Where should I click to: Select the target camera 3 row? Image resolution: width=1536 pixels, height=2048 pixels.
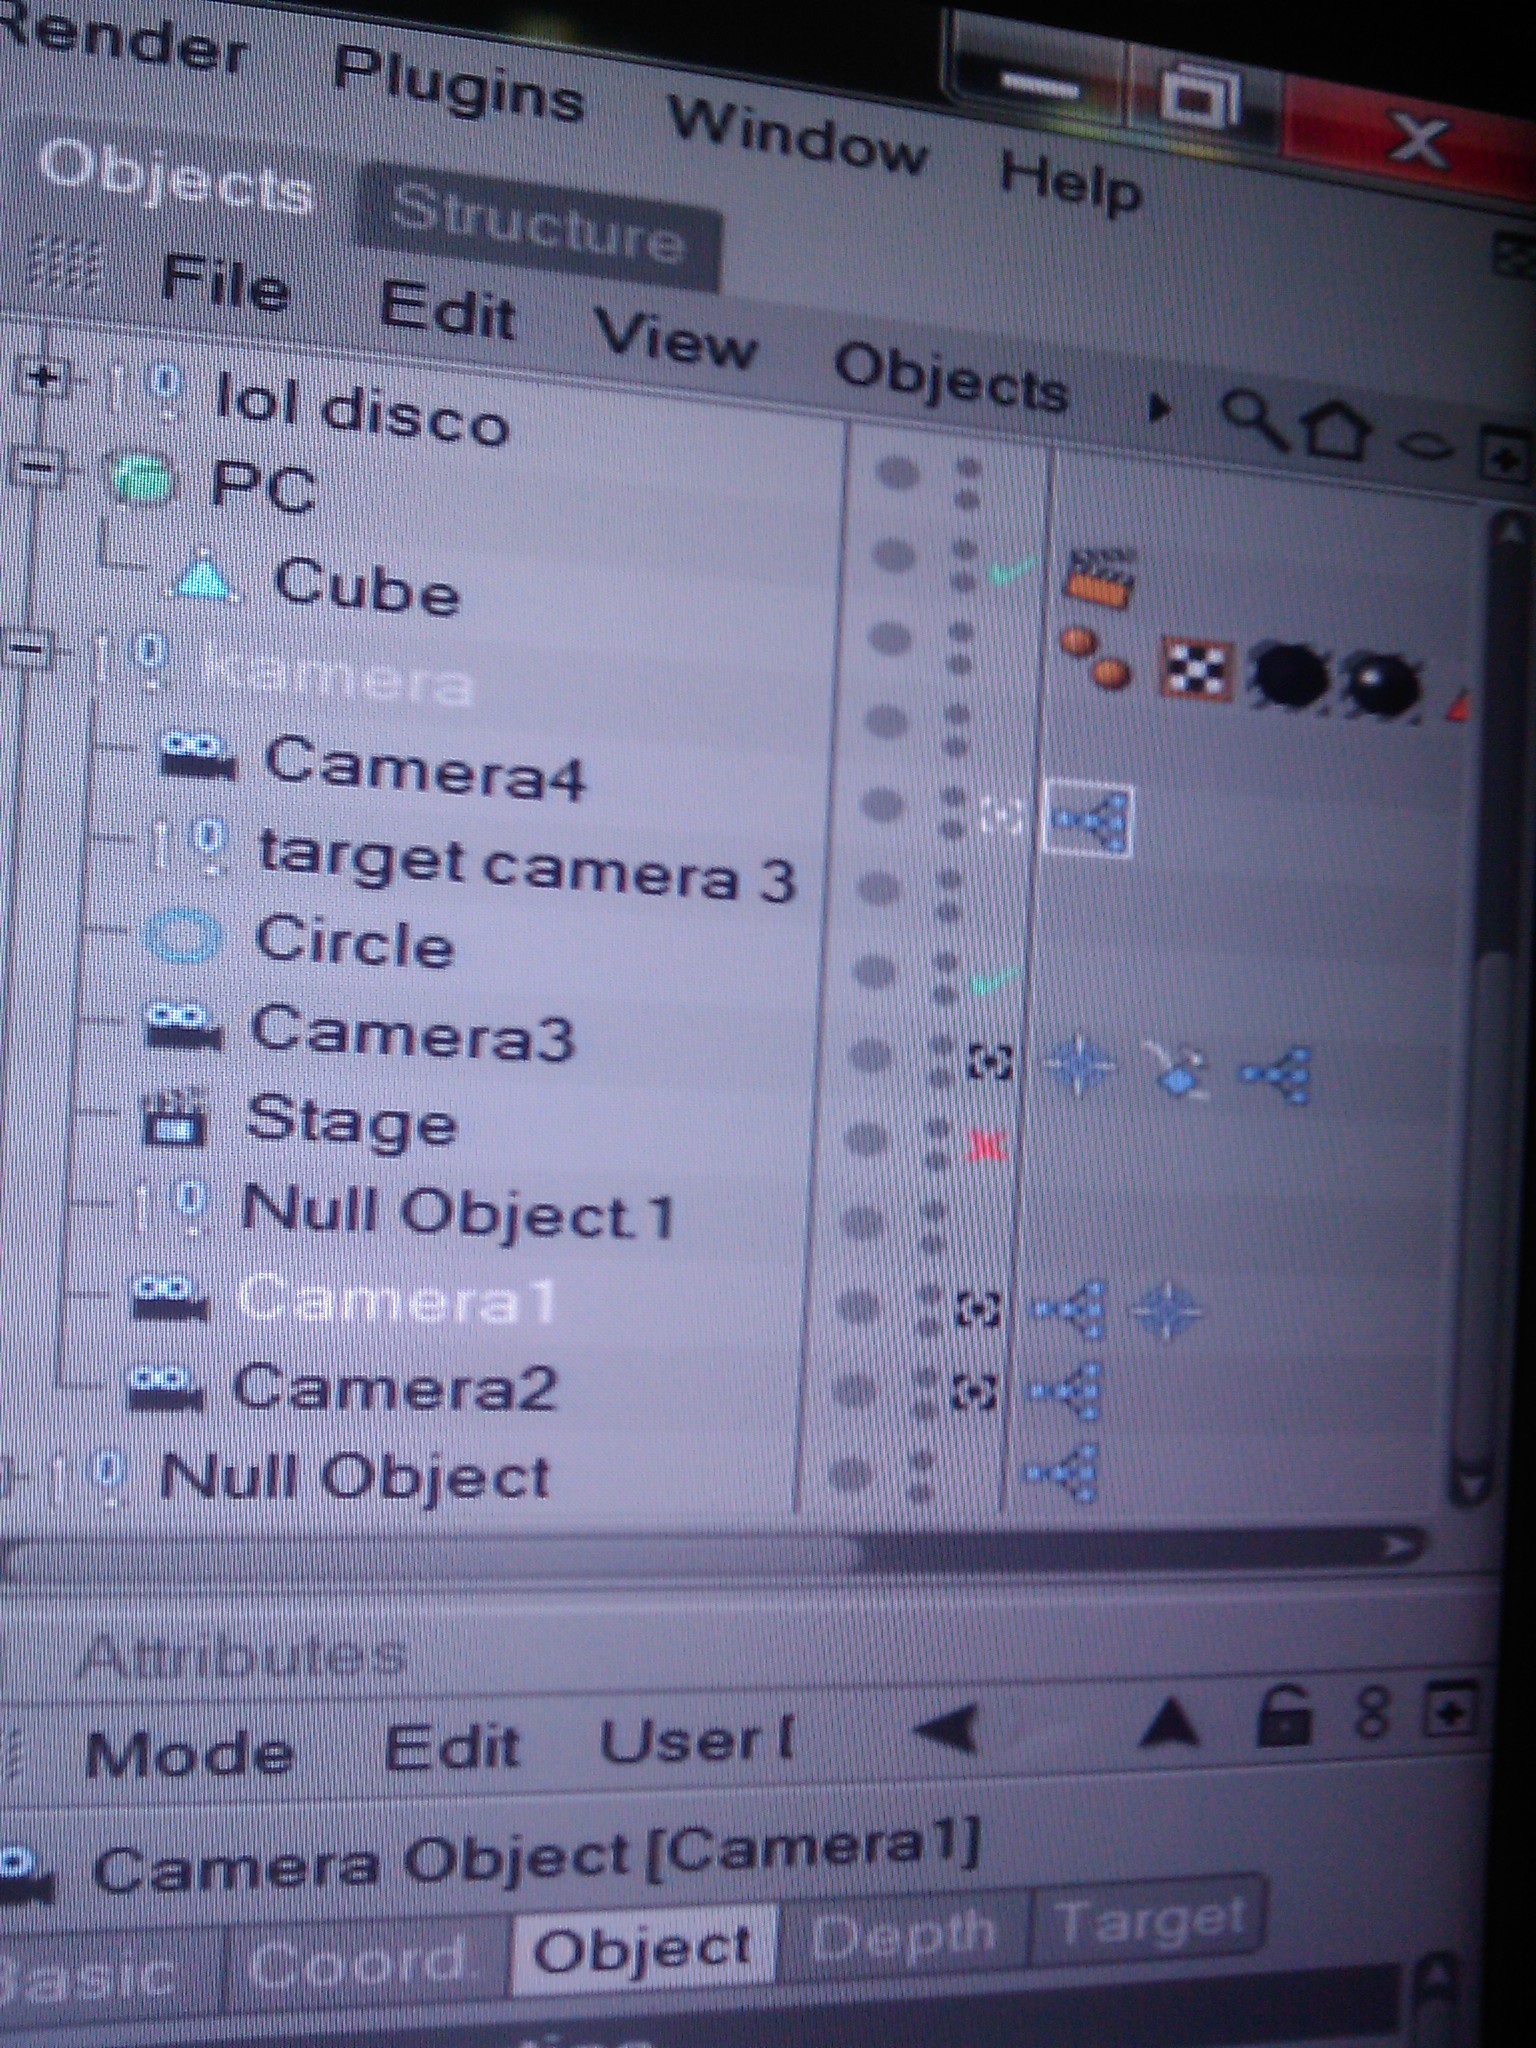[x=527, y=866]
